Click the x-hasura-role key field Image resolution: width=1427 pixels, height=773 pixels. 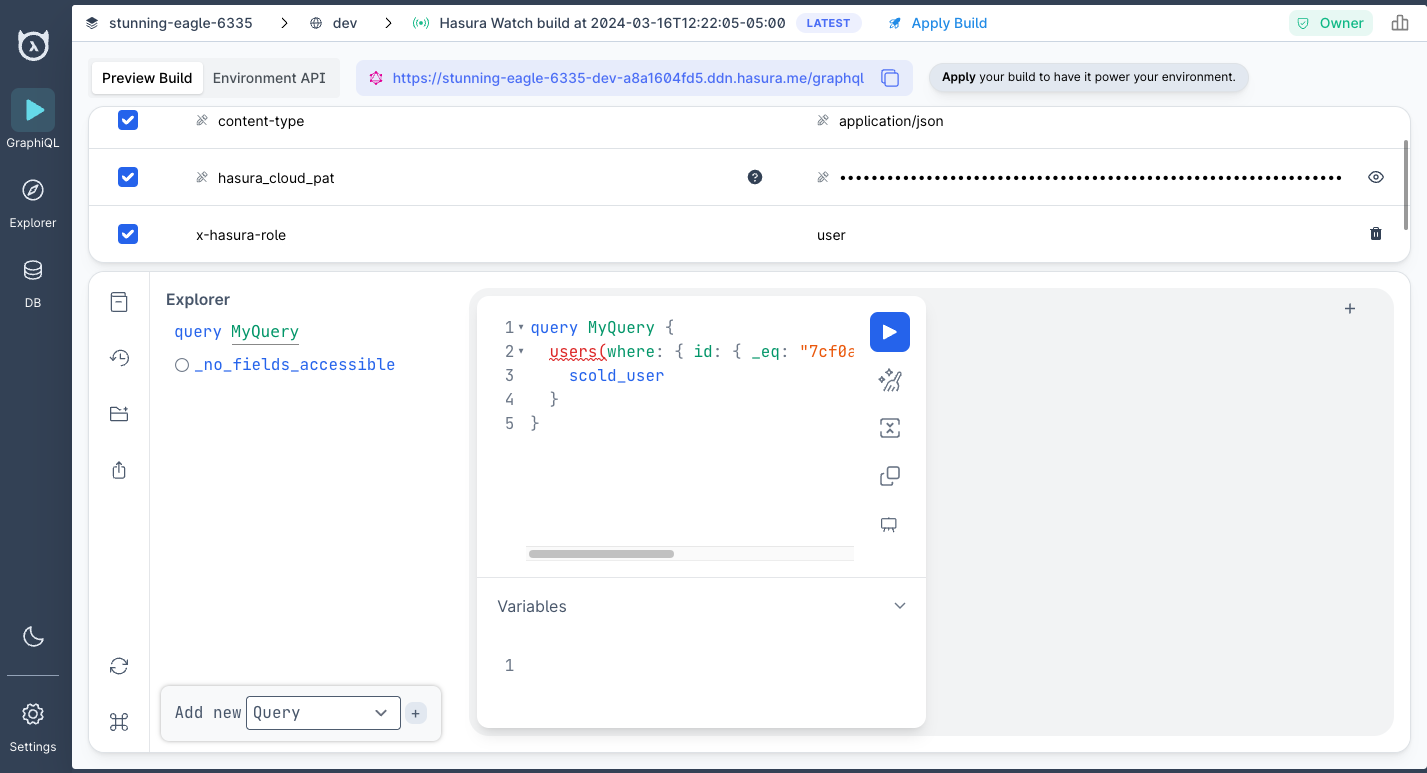241,235
